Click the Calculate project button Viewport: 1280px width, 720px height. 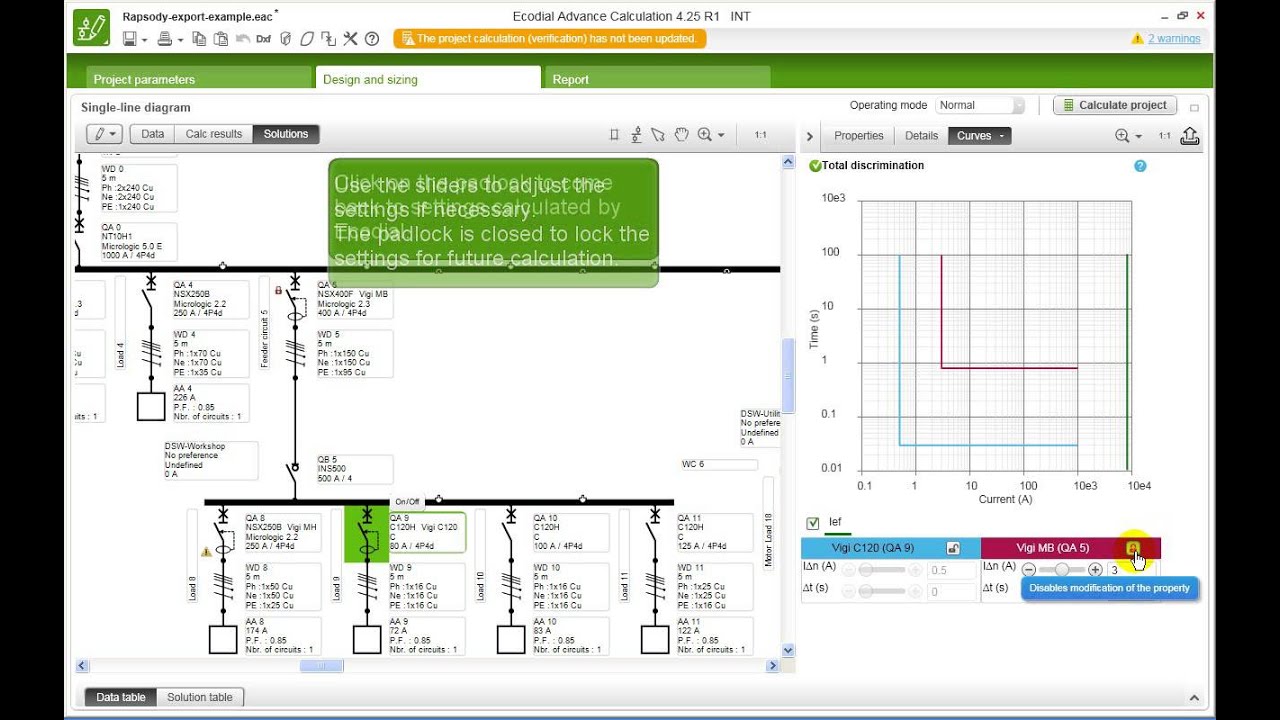pyautogui.click(x=1115, y=105)
